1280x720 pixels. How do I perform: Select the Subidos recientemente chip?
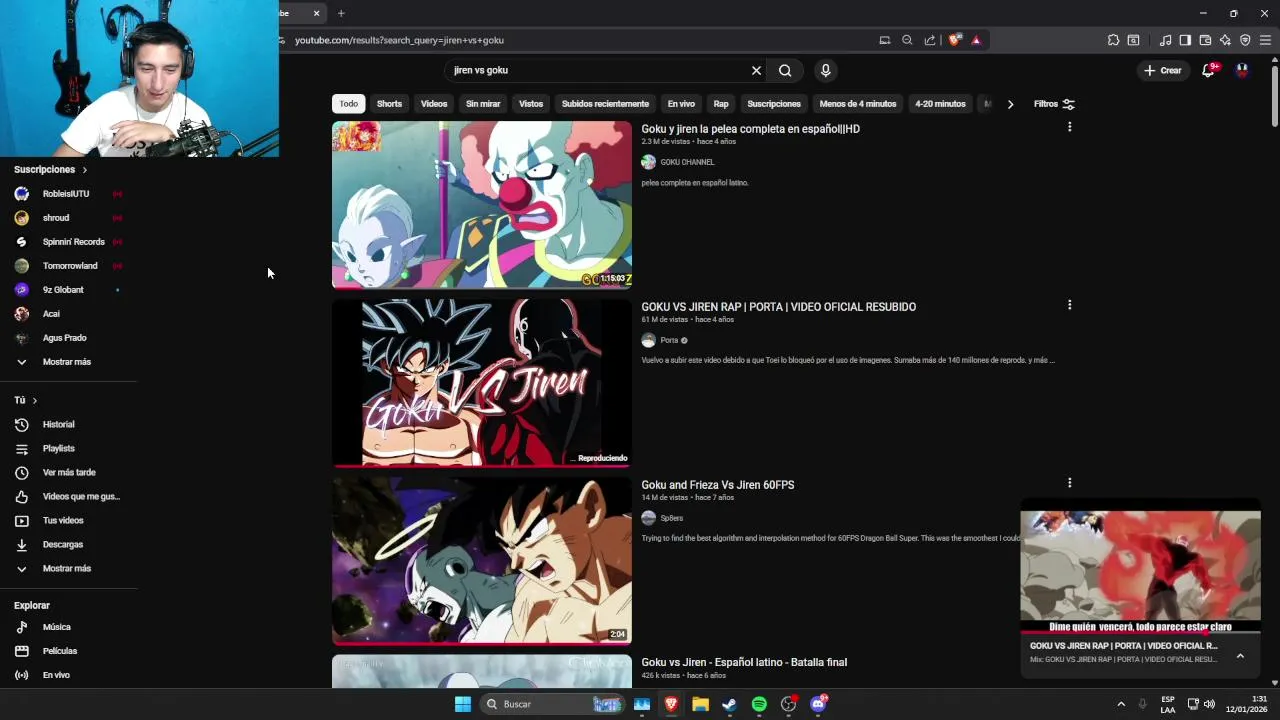(605, 104)
